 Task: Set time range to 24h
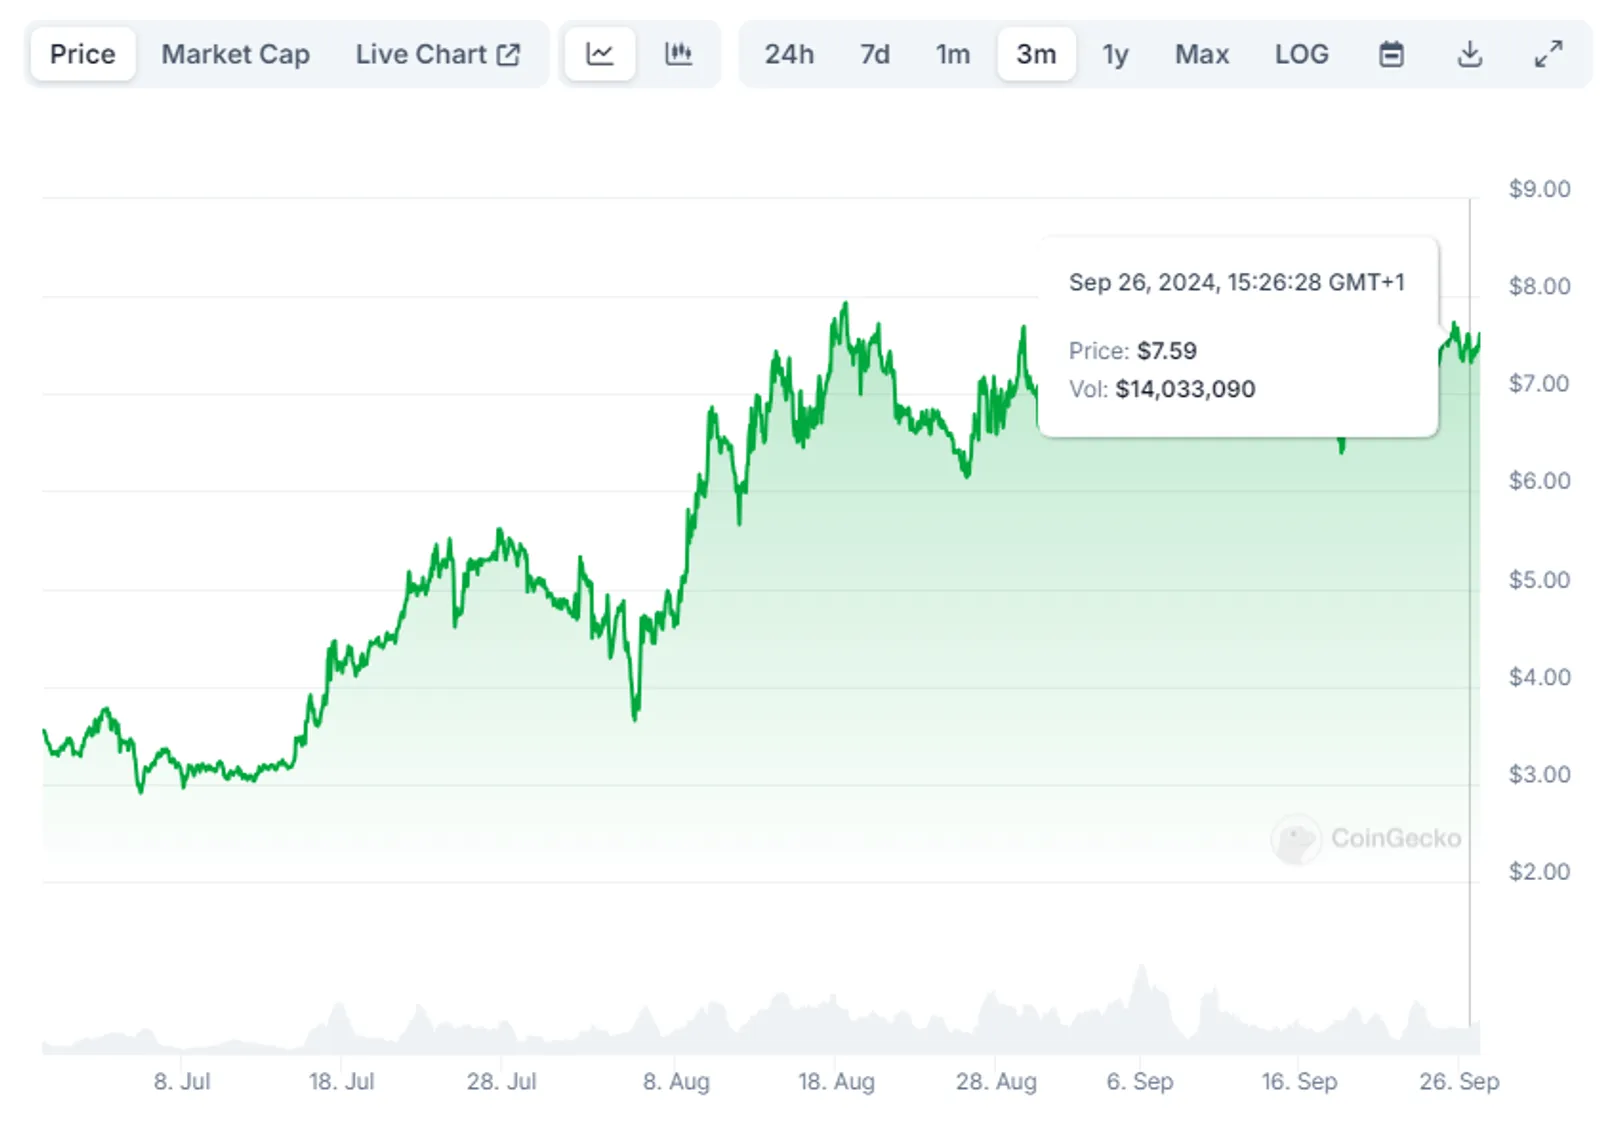tap(789, 54)
